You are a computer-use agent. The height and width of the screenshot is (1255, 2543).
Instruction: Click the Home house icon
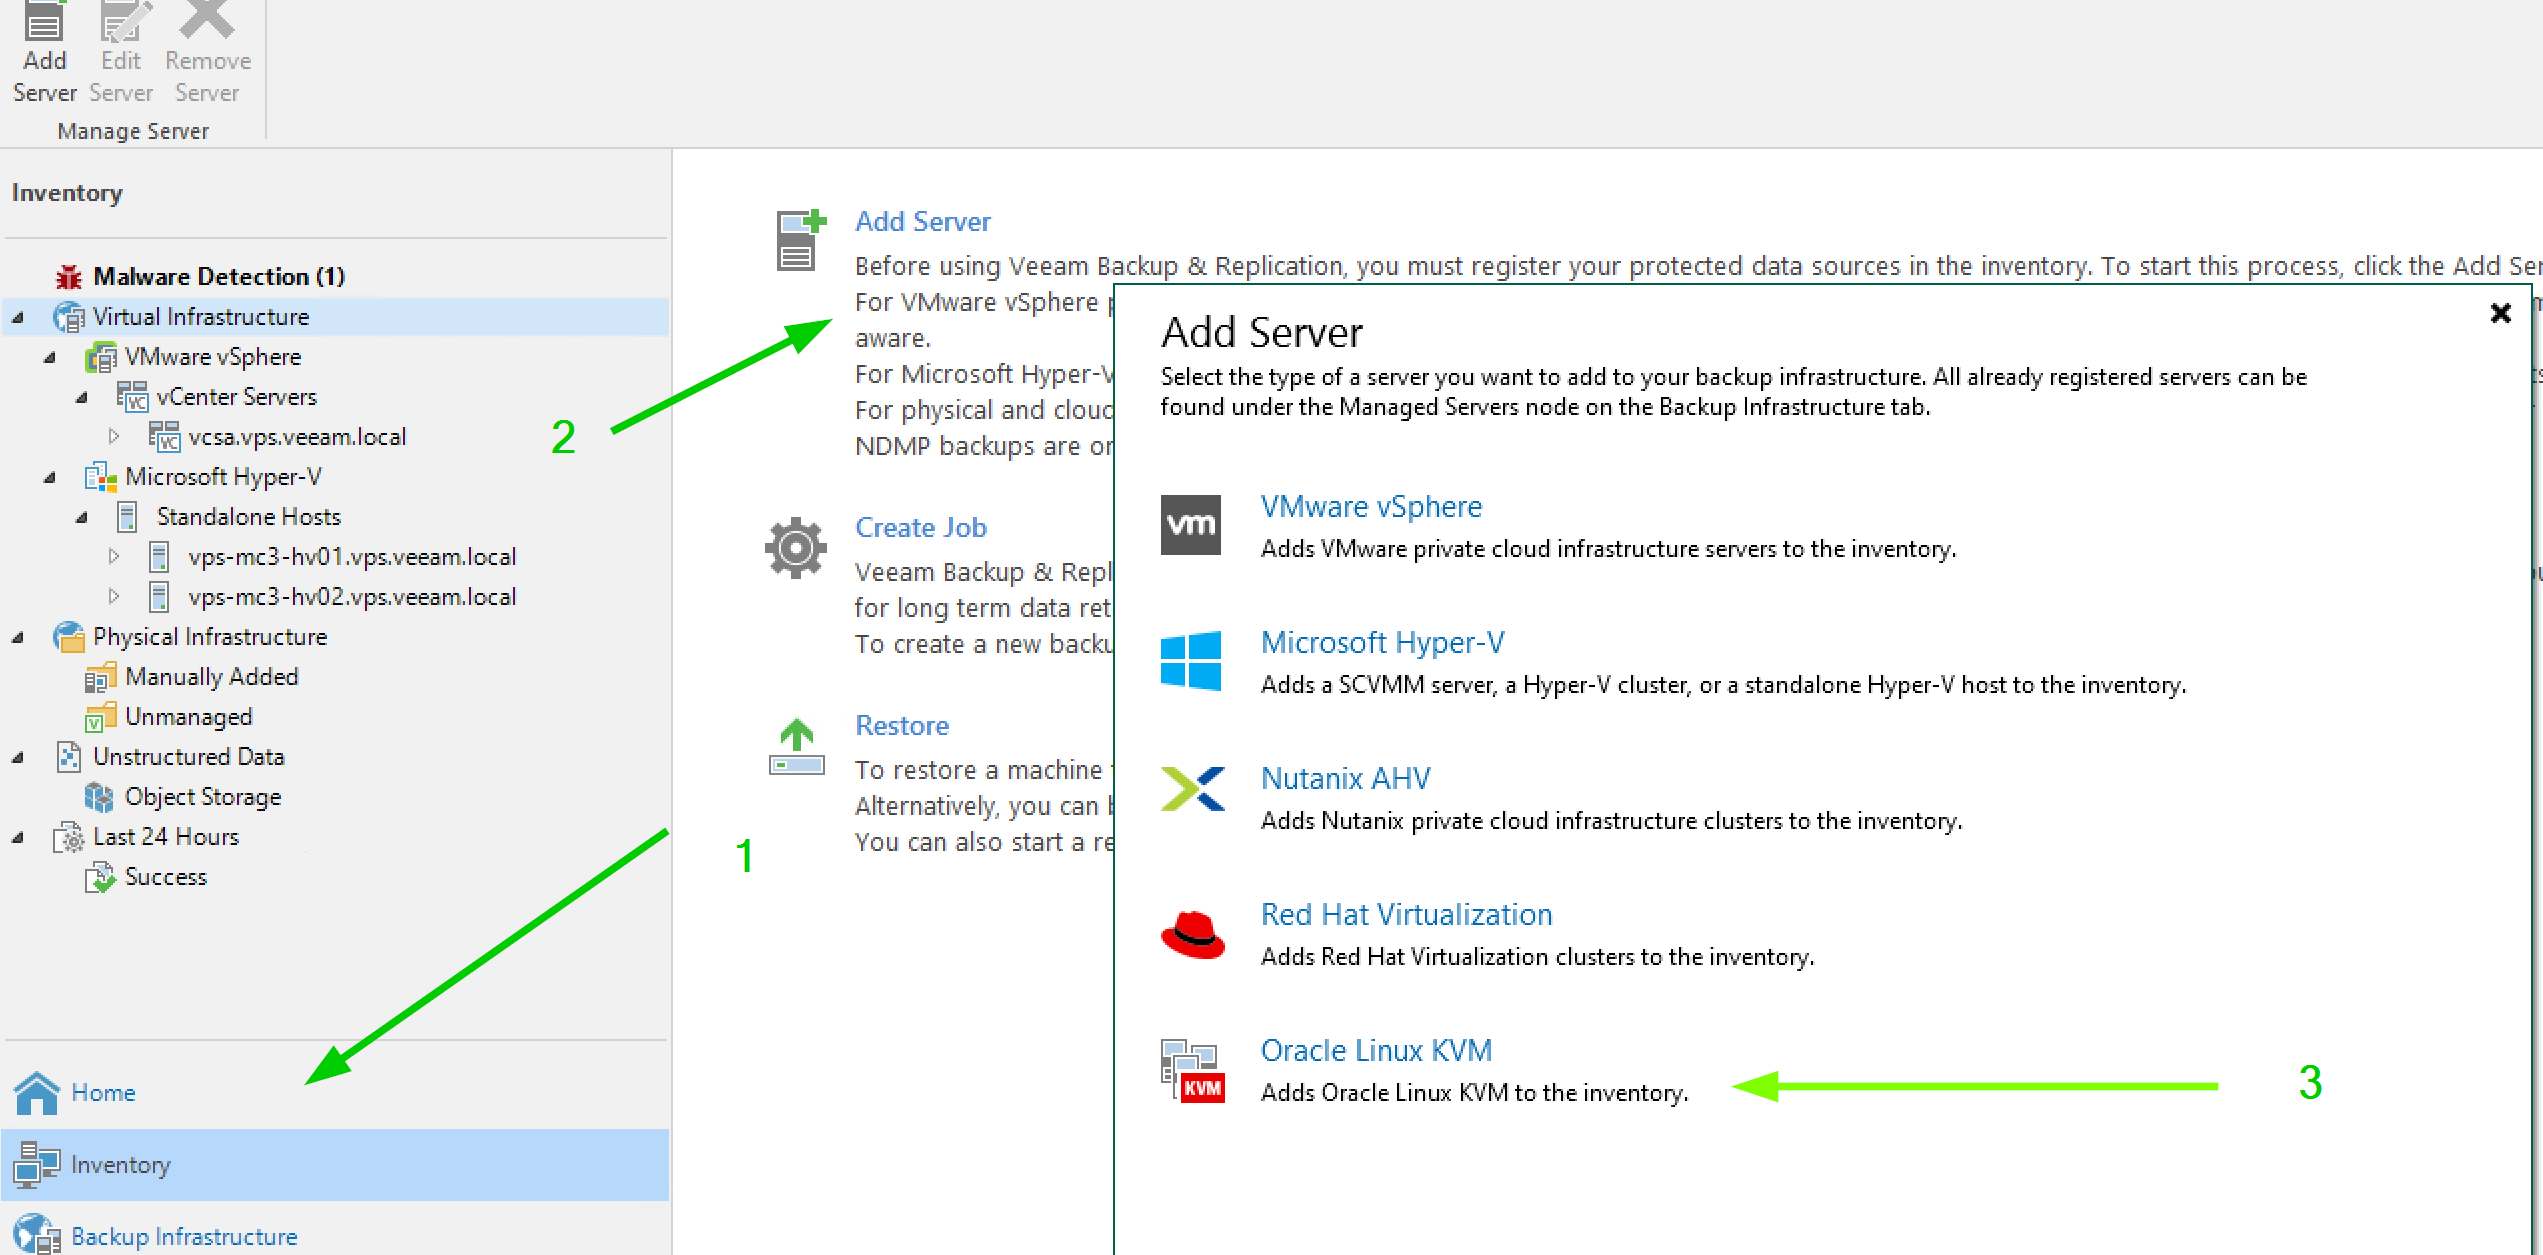pyautogui.click(x=37, y=1092)
